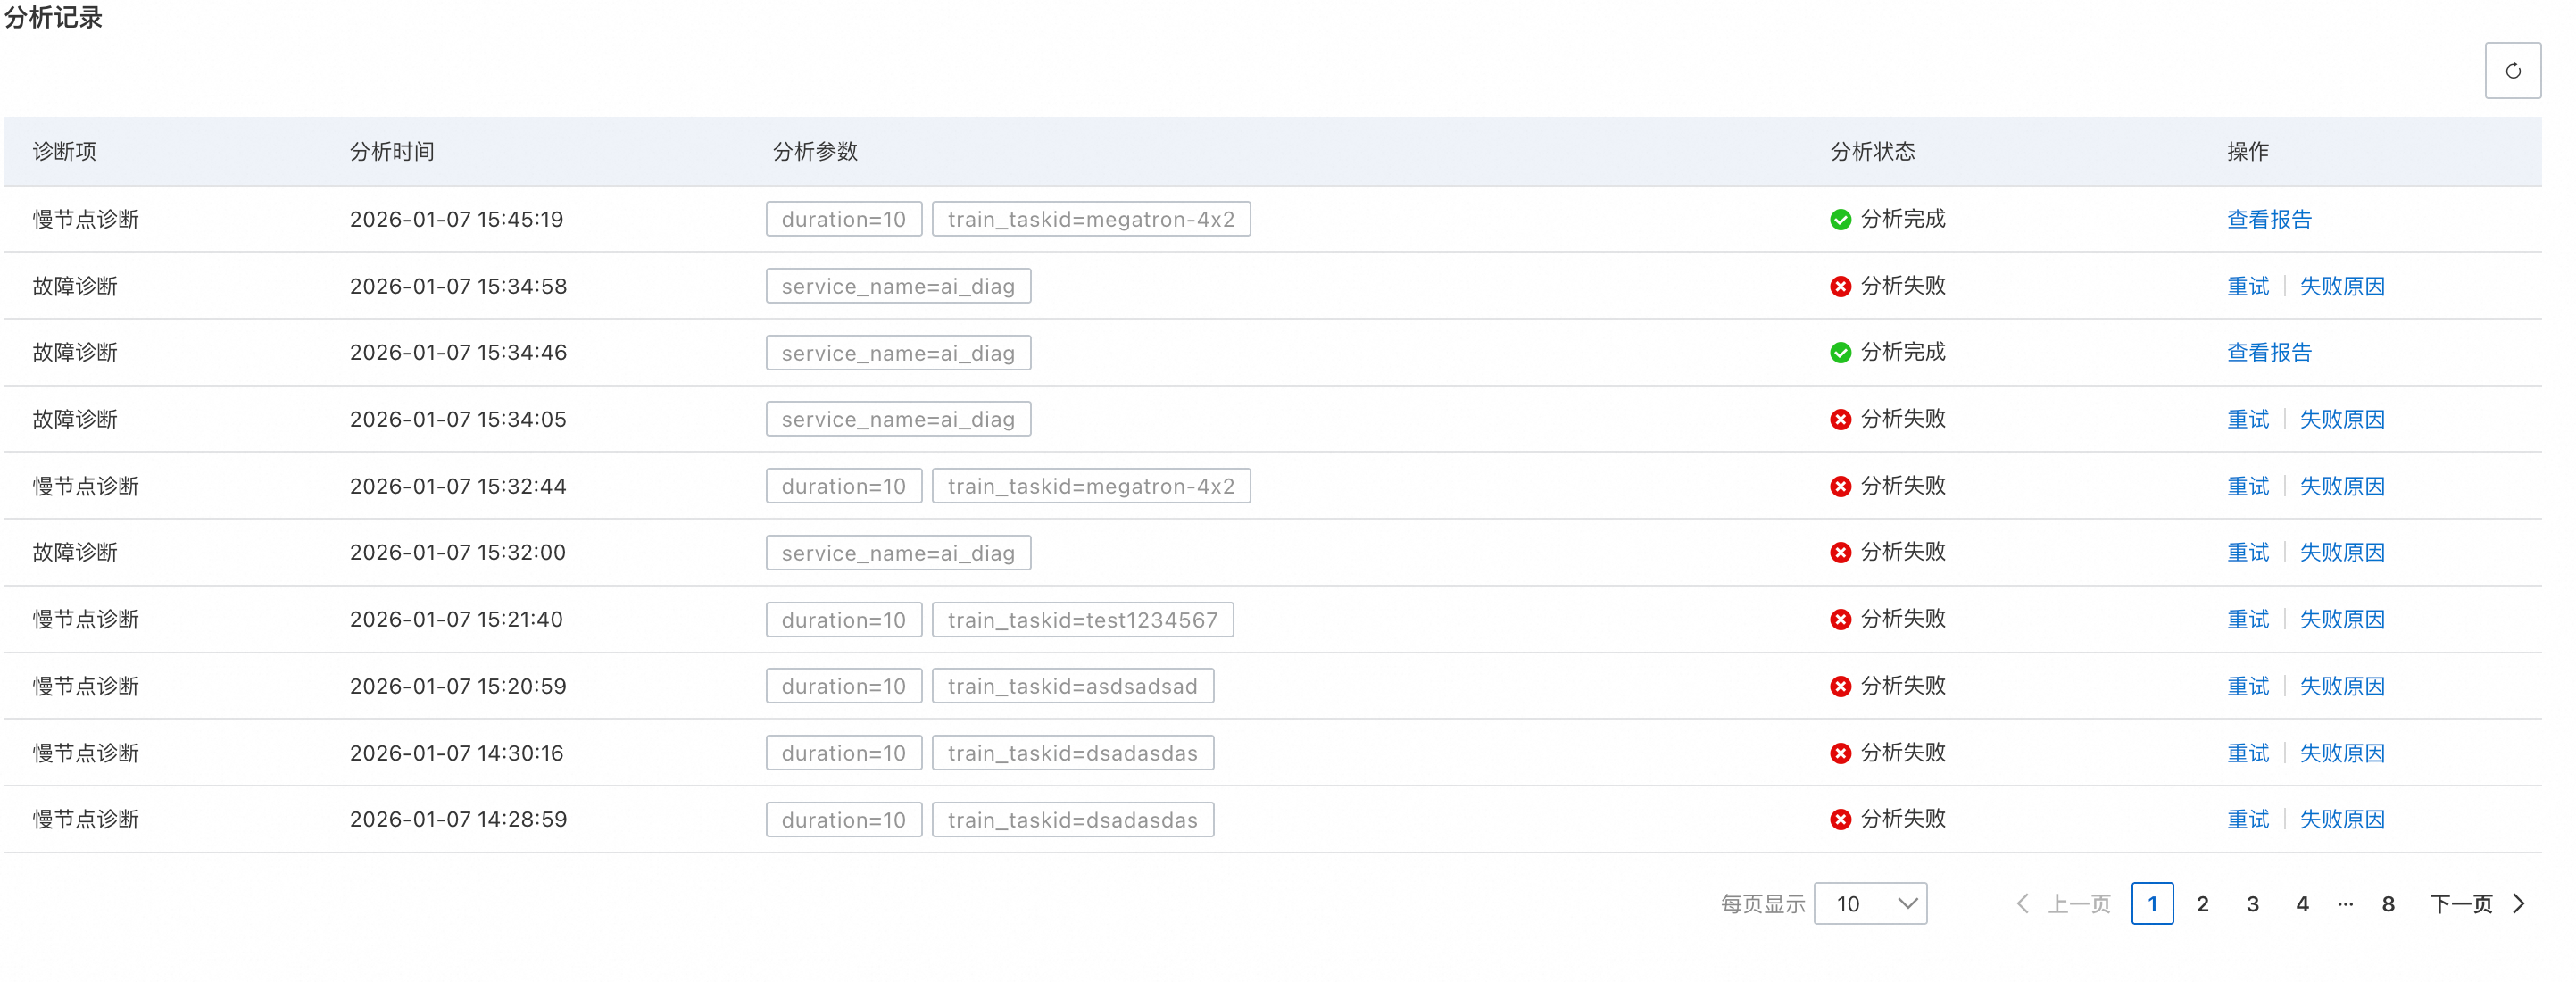
Task: Click next page right chevron arrow
Action: (2520, 904)
